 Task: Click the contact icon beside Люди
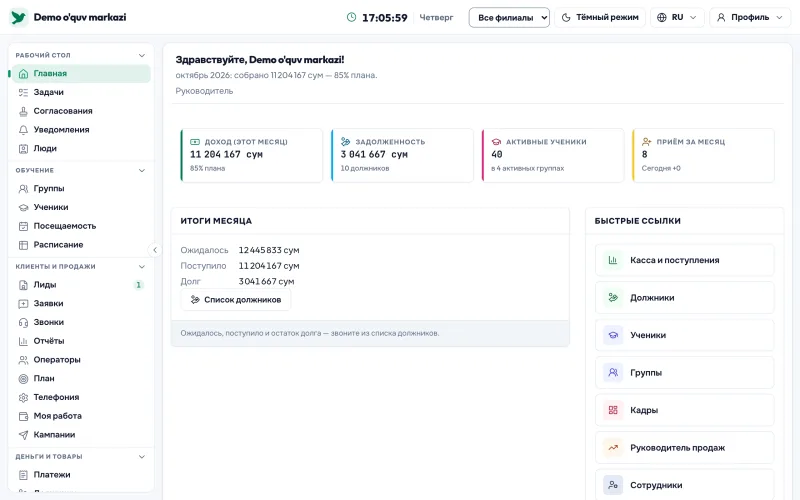point(23,149)
